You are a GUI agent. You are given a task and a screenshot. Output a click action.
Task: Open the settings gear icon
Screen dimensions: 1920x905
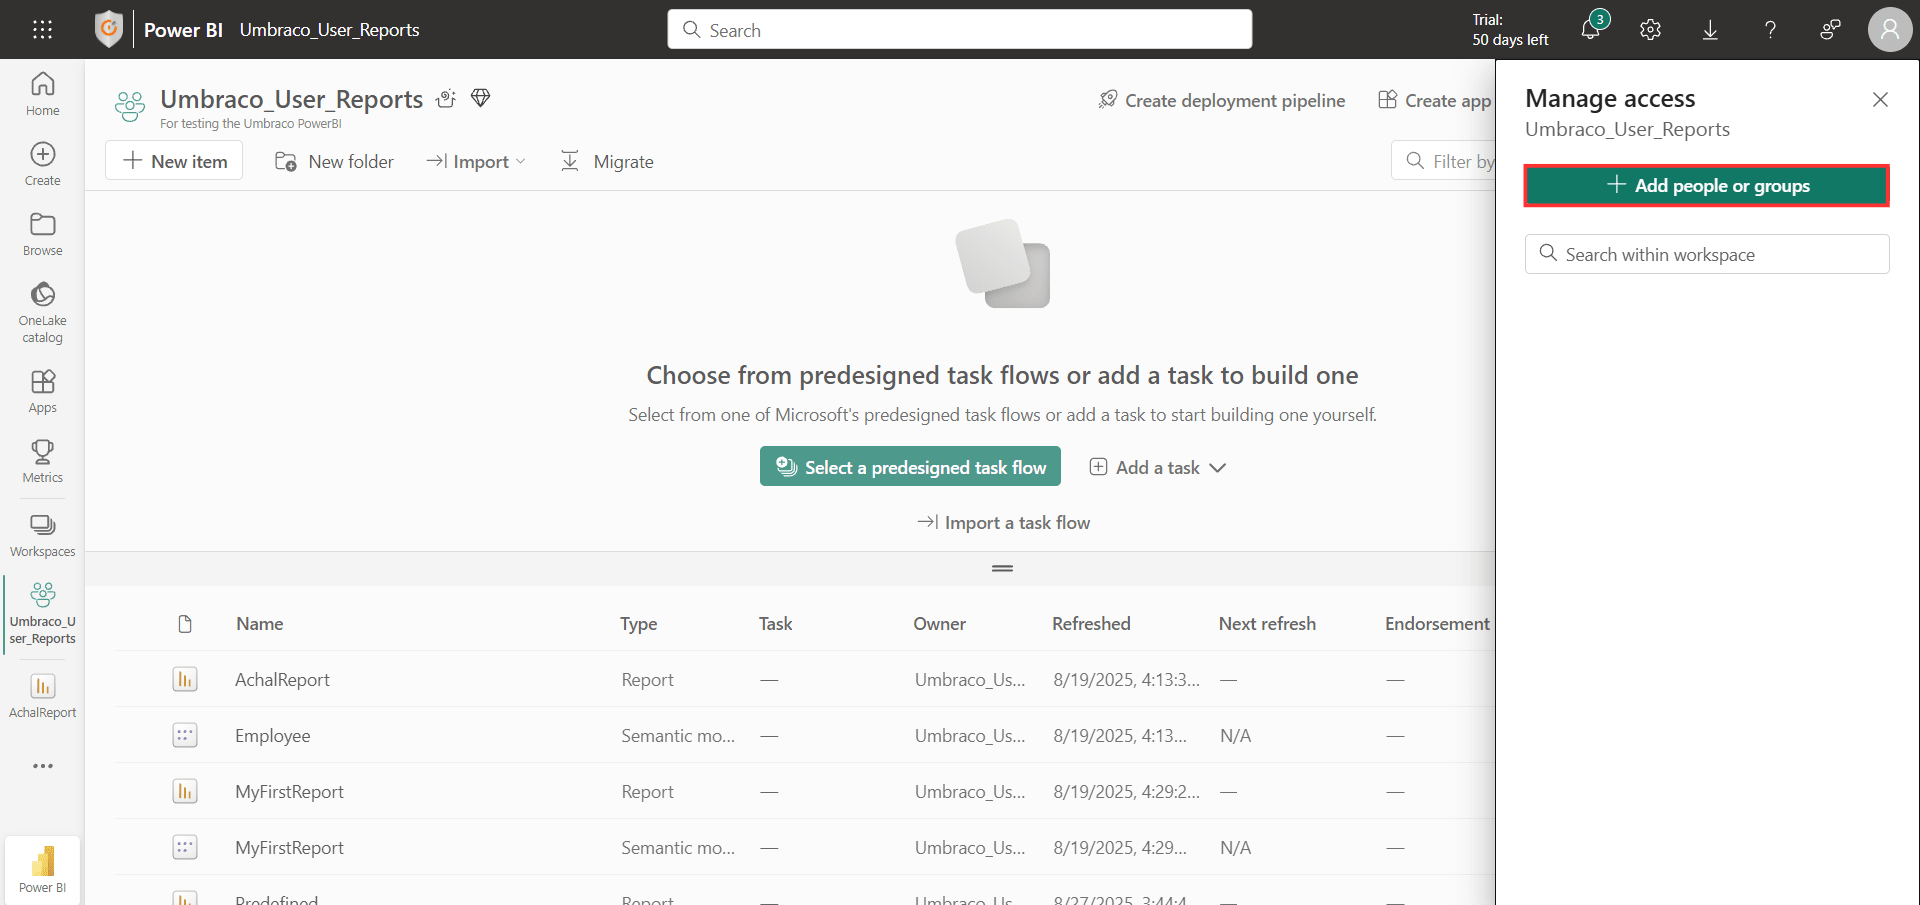1651,30
